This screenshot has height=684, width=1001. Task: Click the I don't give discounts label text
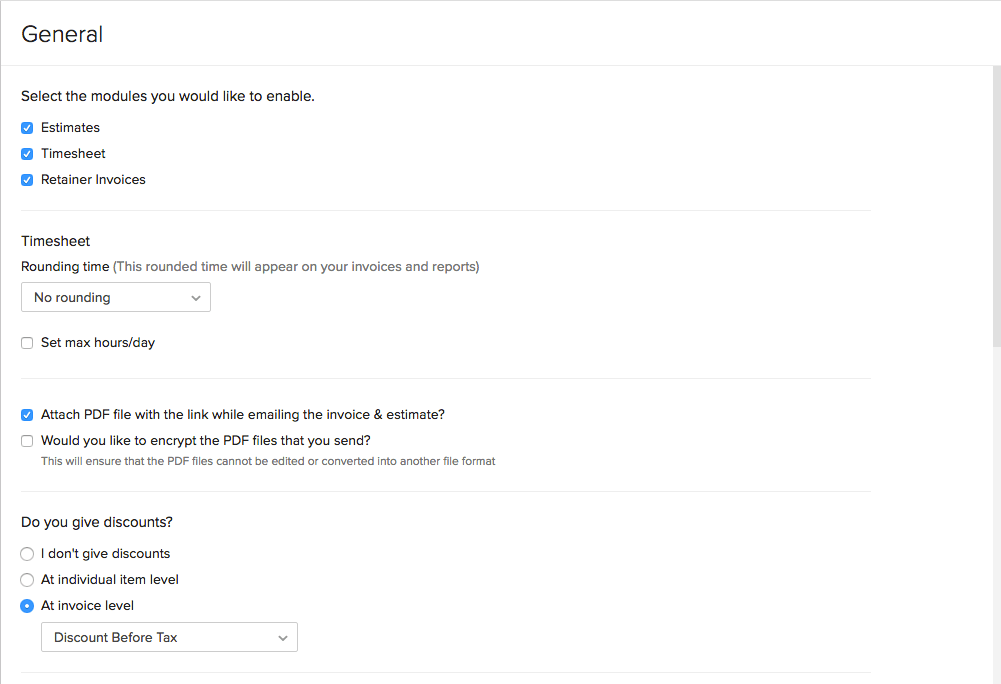(106, 554)
